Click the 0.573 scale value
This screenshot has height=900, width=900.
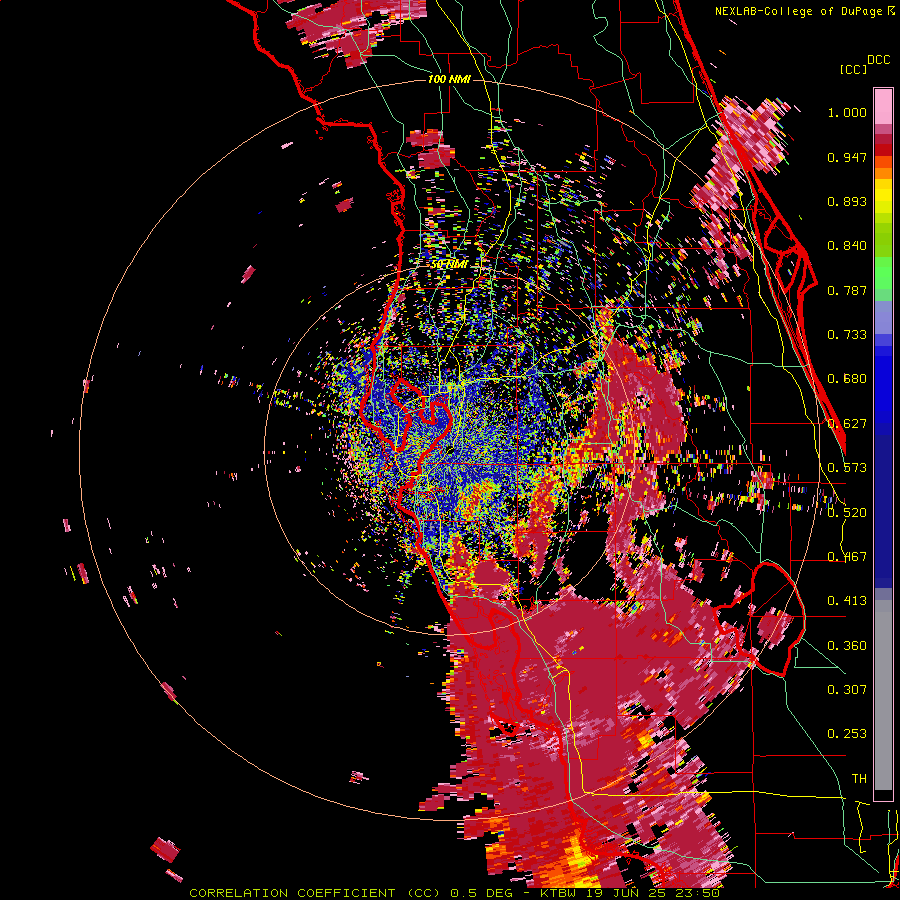847,468
